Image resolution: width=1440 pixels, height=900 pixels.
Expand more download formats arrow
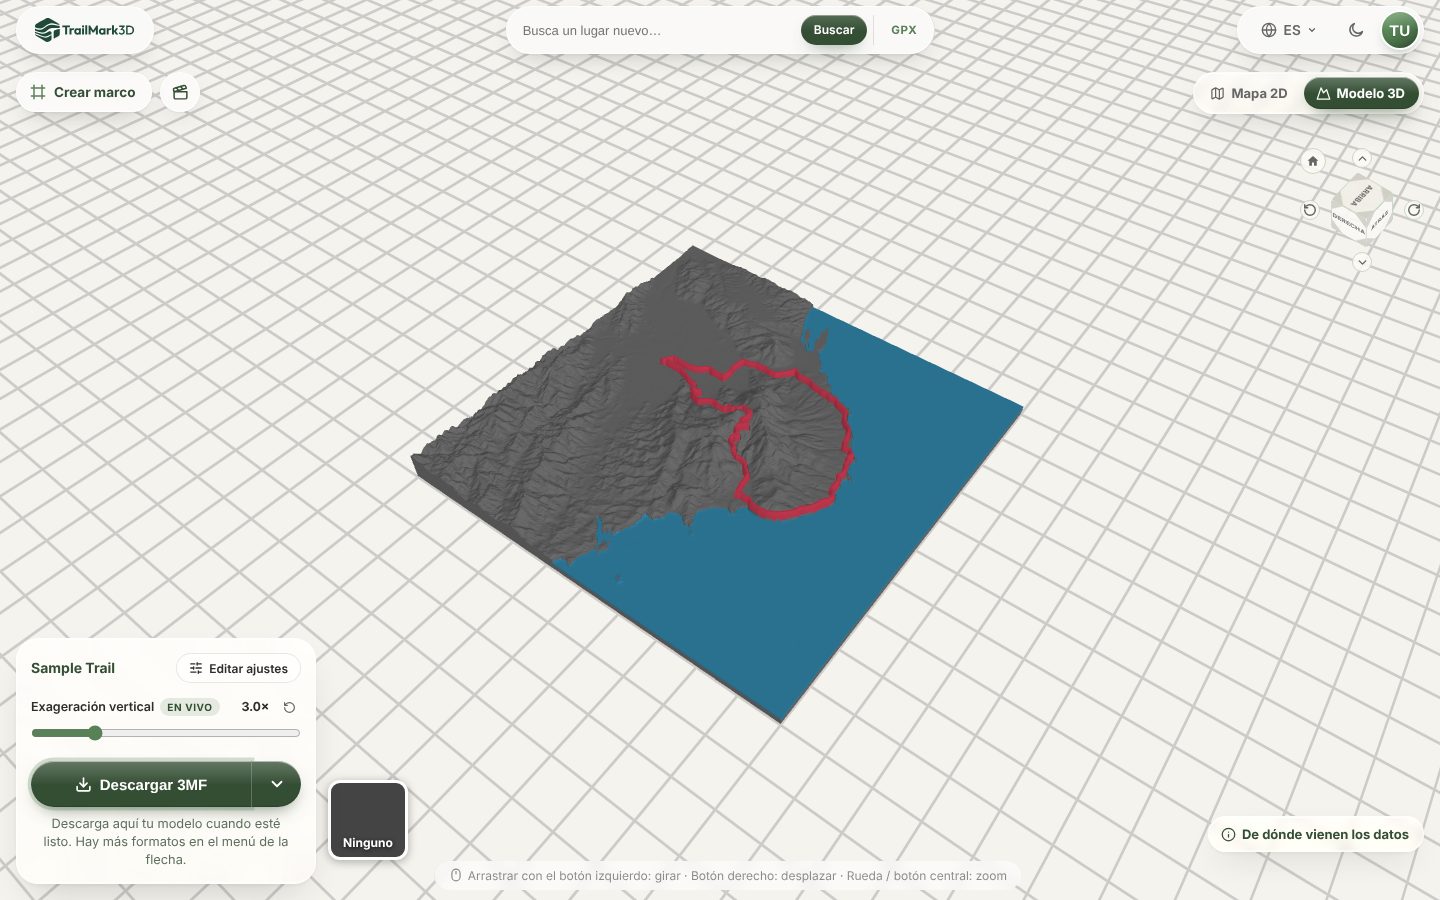(277, 785)
